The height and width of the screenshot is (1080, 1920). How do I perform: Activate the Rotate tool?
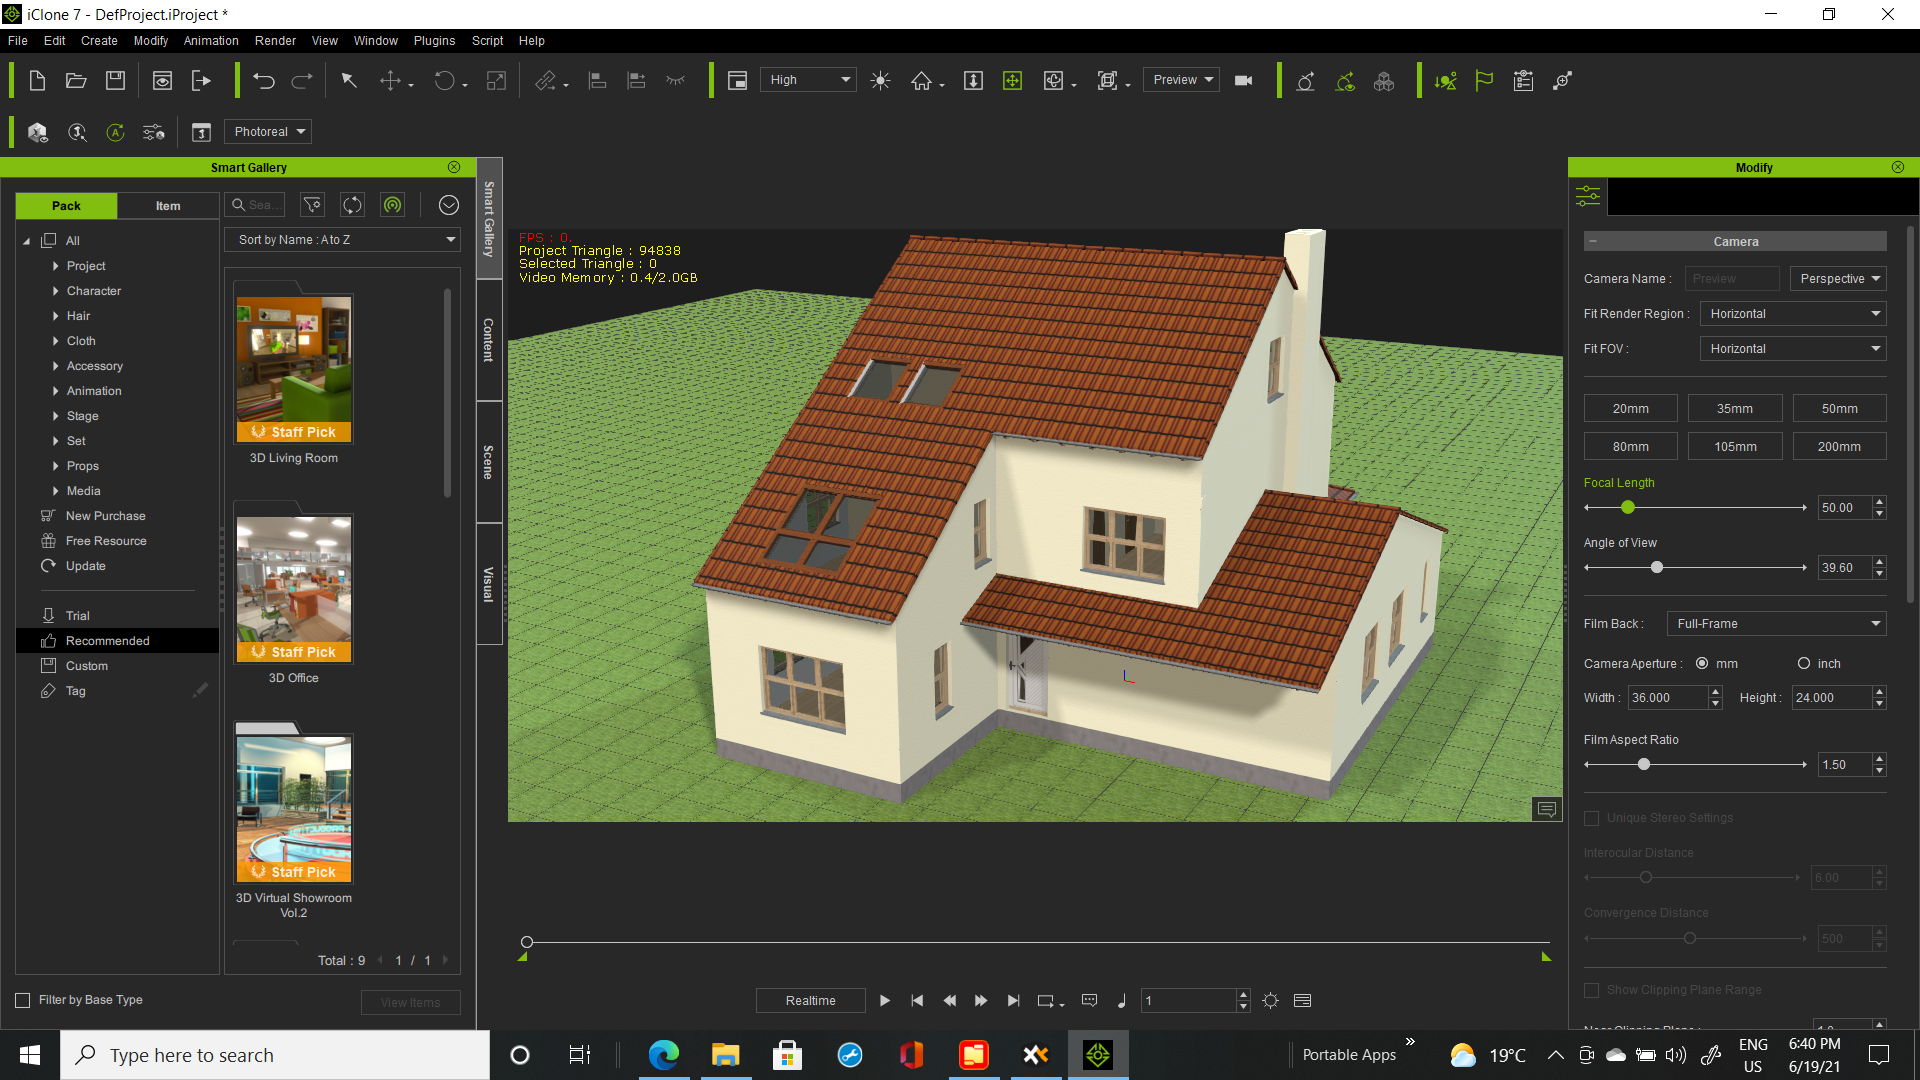444,81
